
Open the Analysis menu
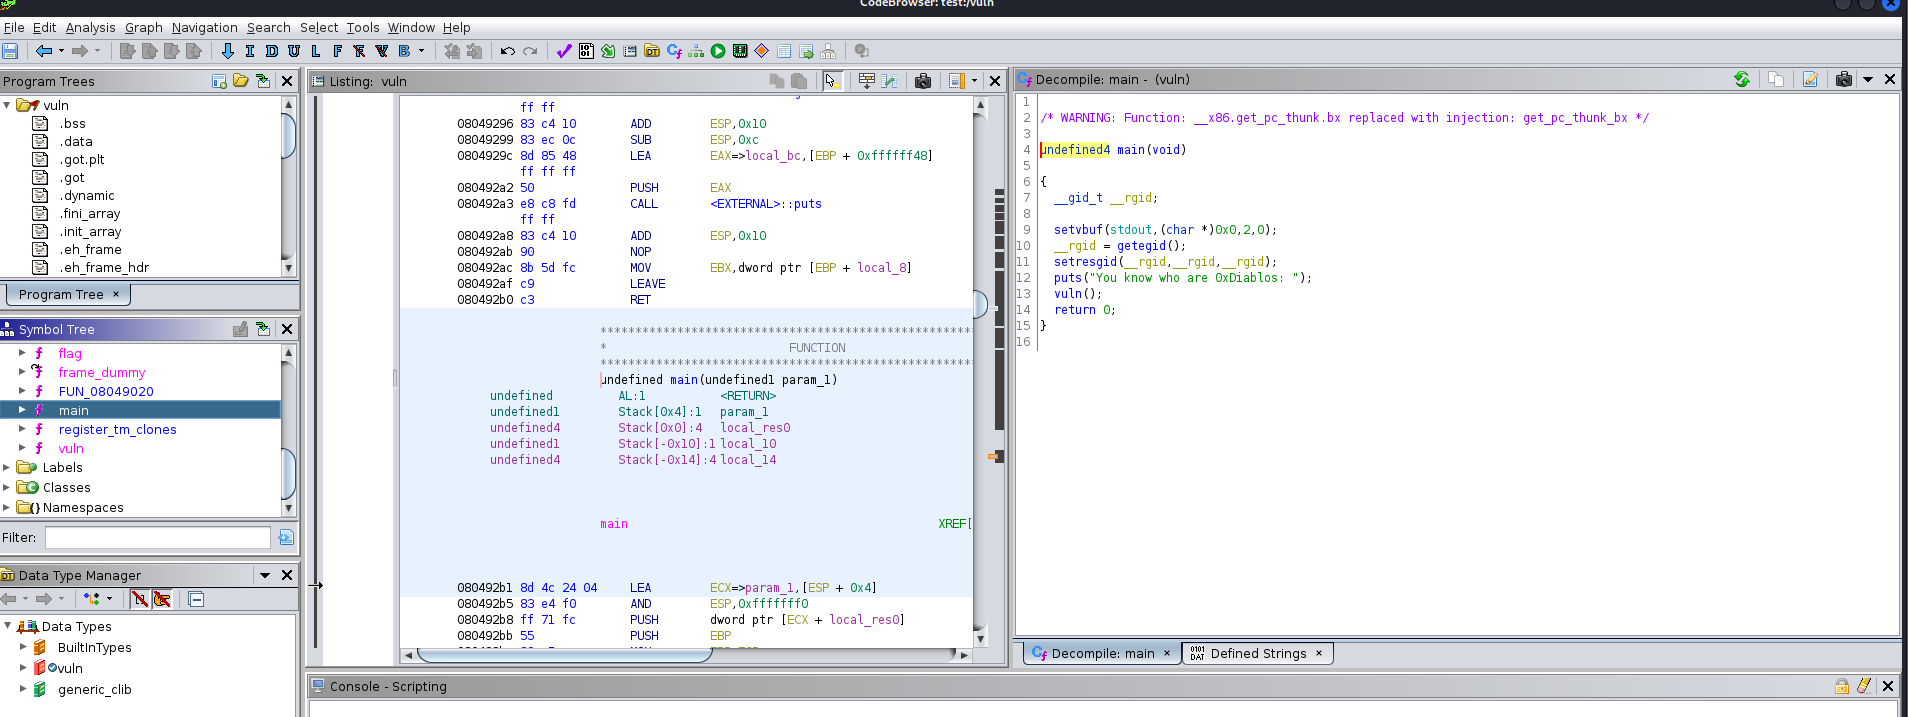(90, 28)
